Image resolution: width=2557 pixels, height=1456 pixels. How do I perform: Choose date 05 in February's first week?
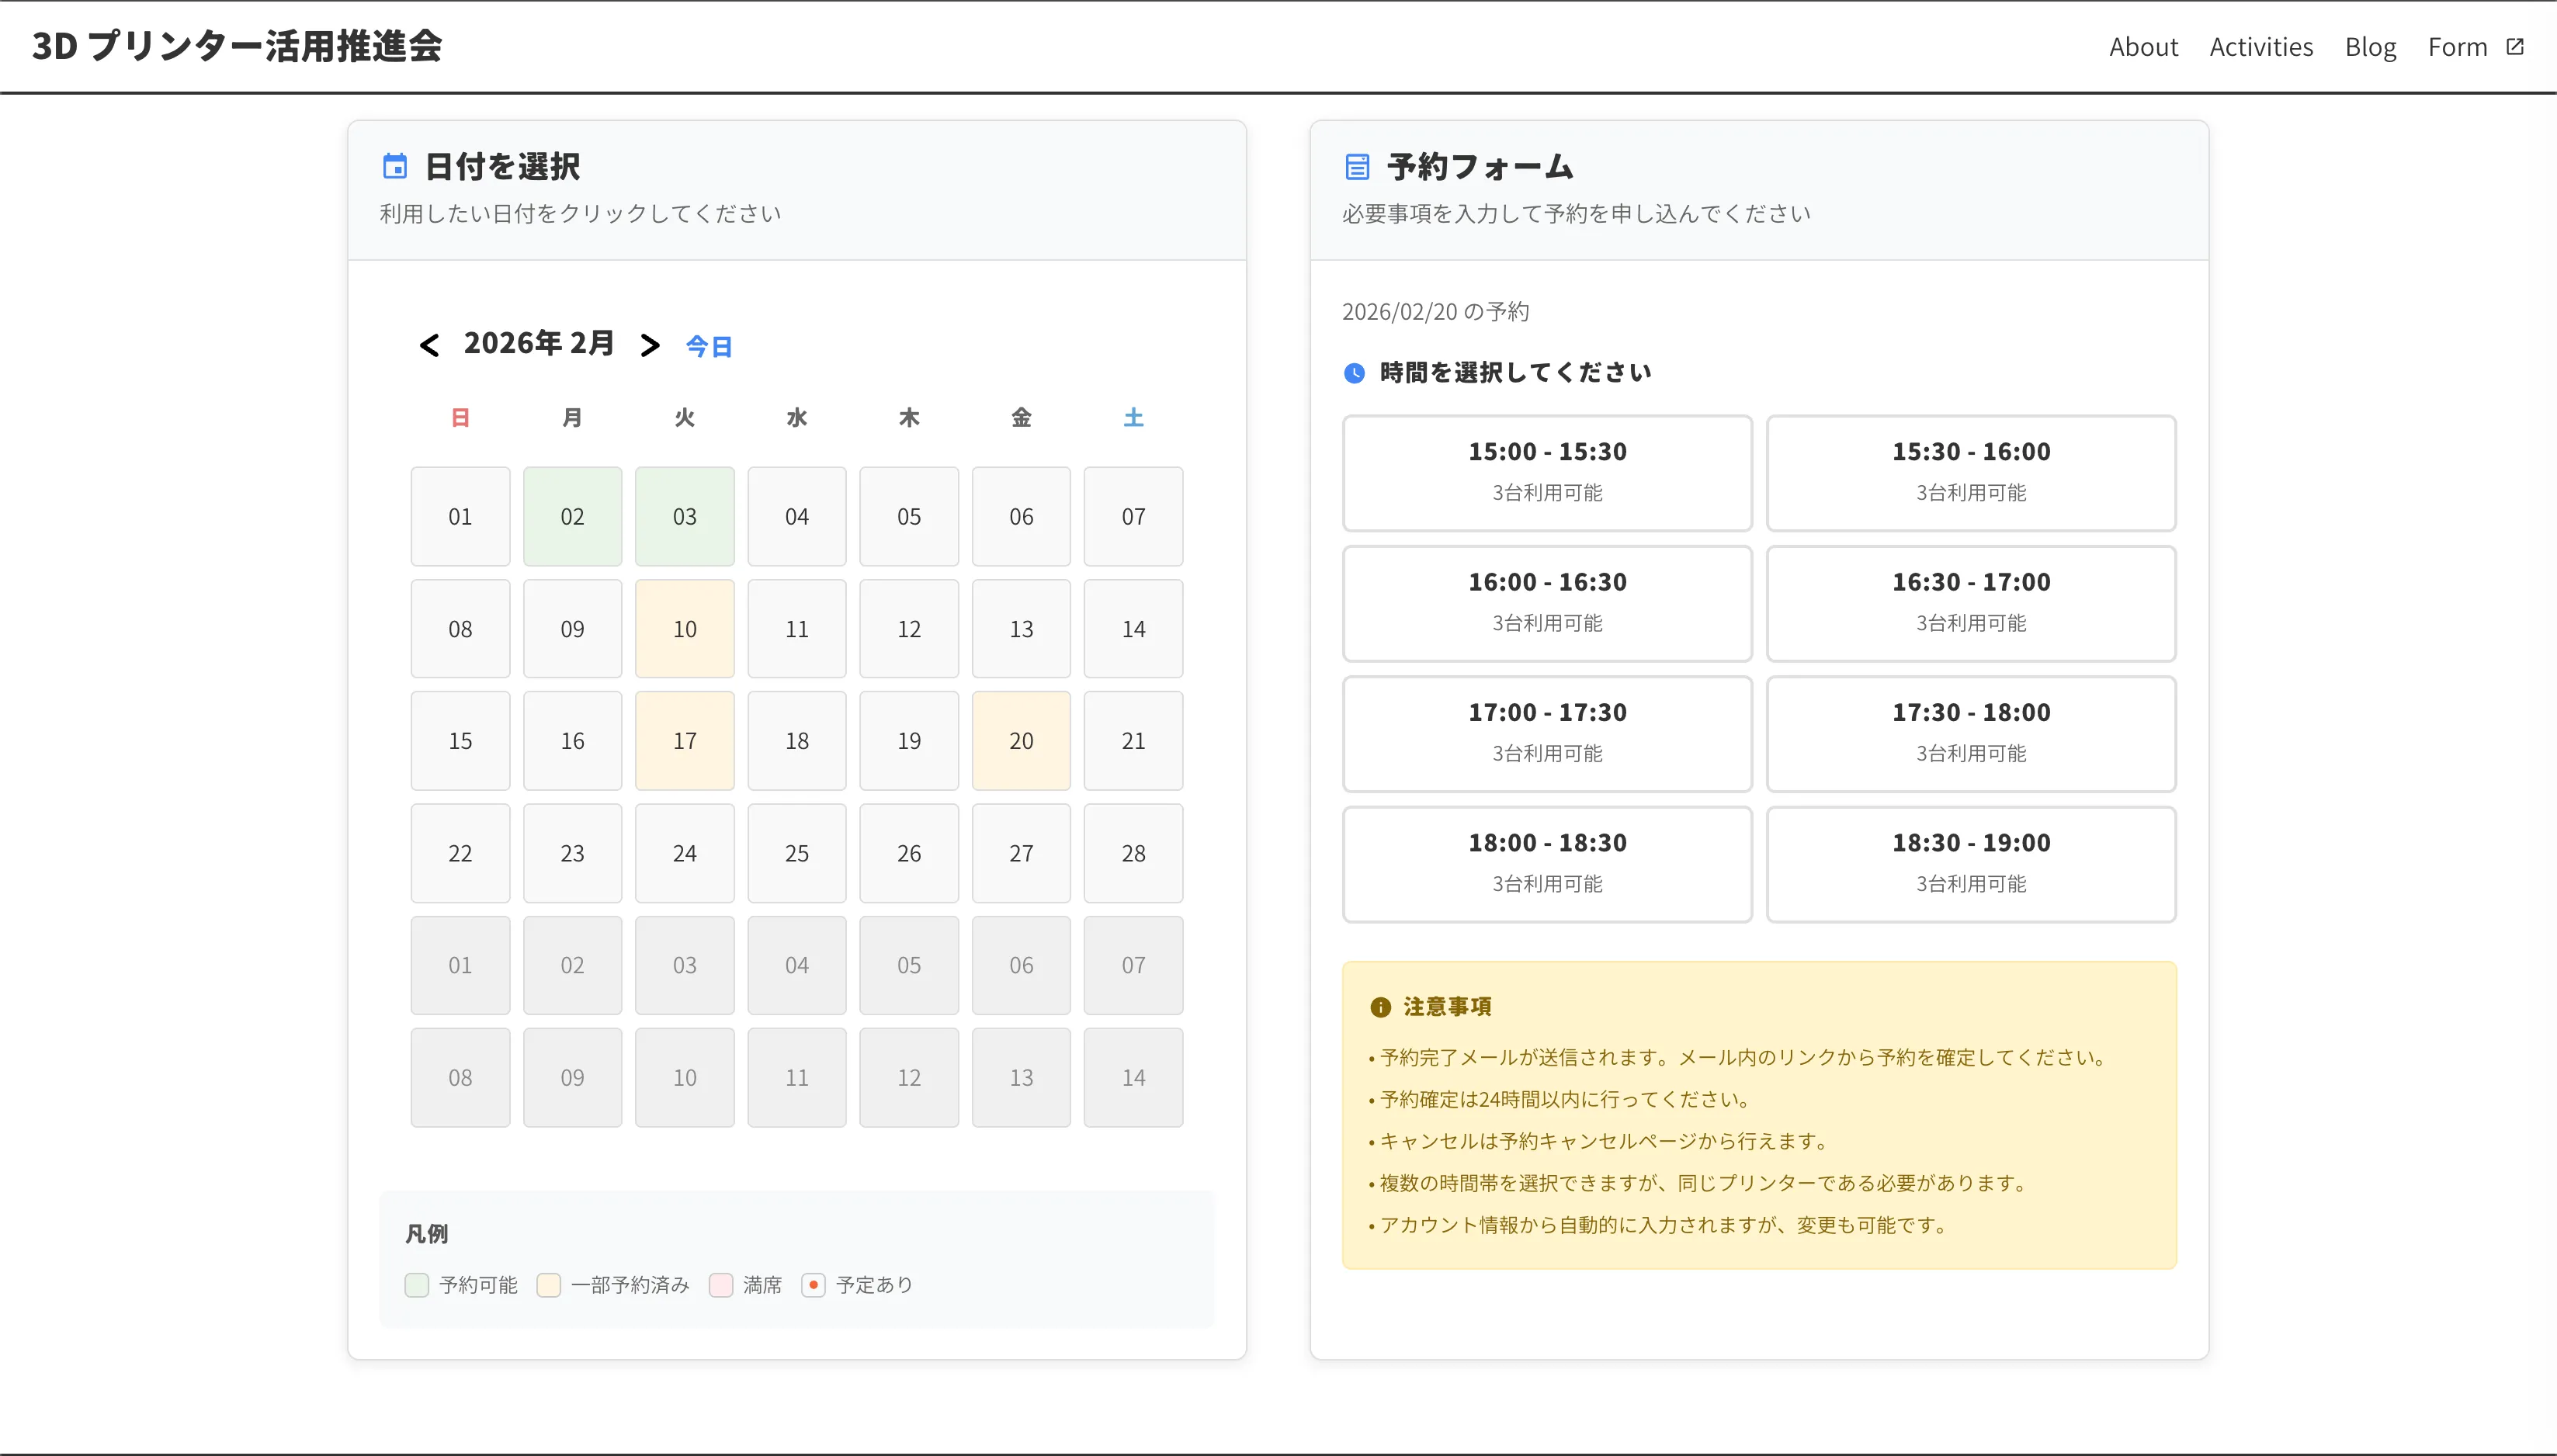tap(909, 517)
